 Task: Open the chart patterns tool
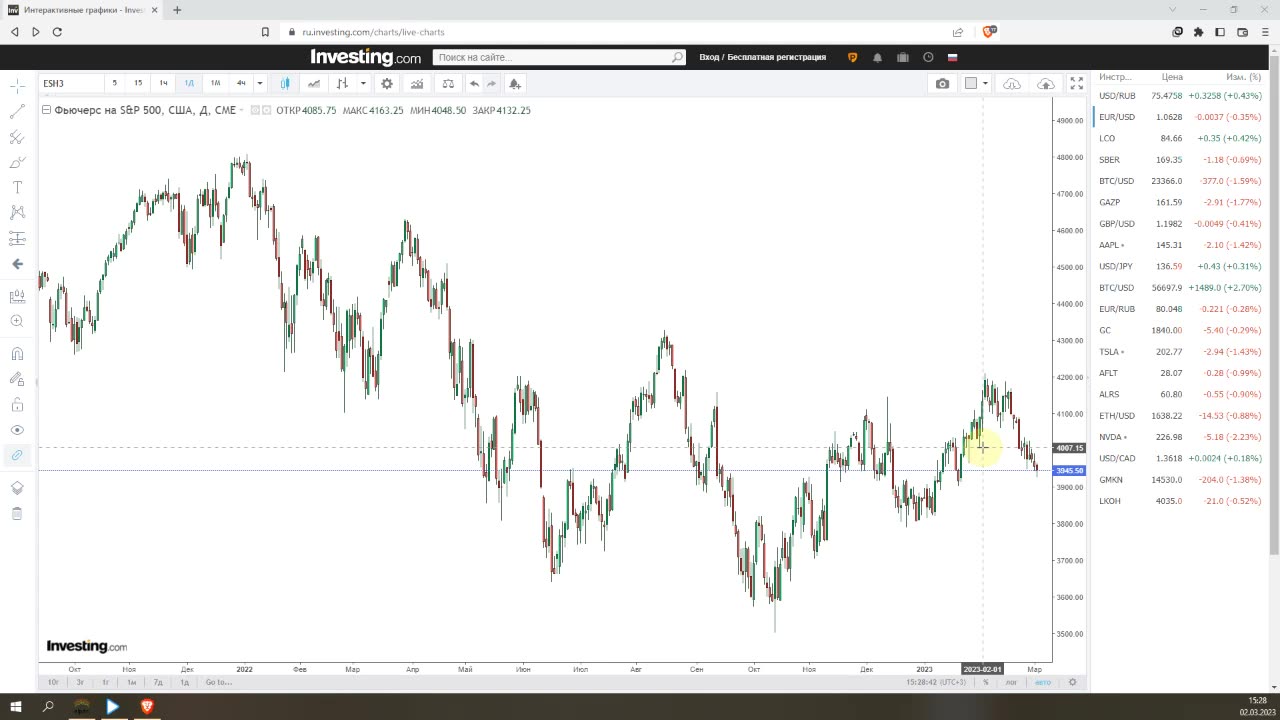(x=17, y=212)
